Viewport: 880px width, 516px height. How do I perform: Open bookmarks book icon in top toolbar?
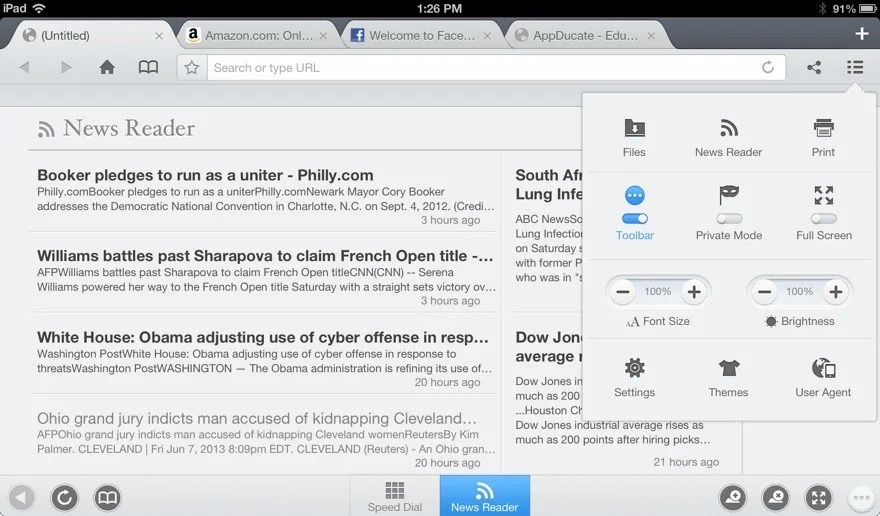point(148,68)
